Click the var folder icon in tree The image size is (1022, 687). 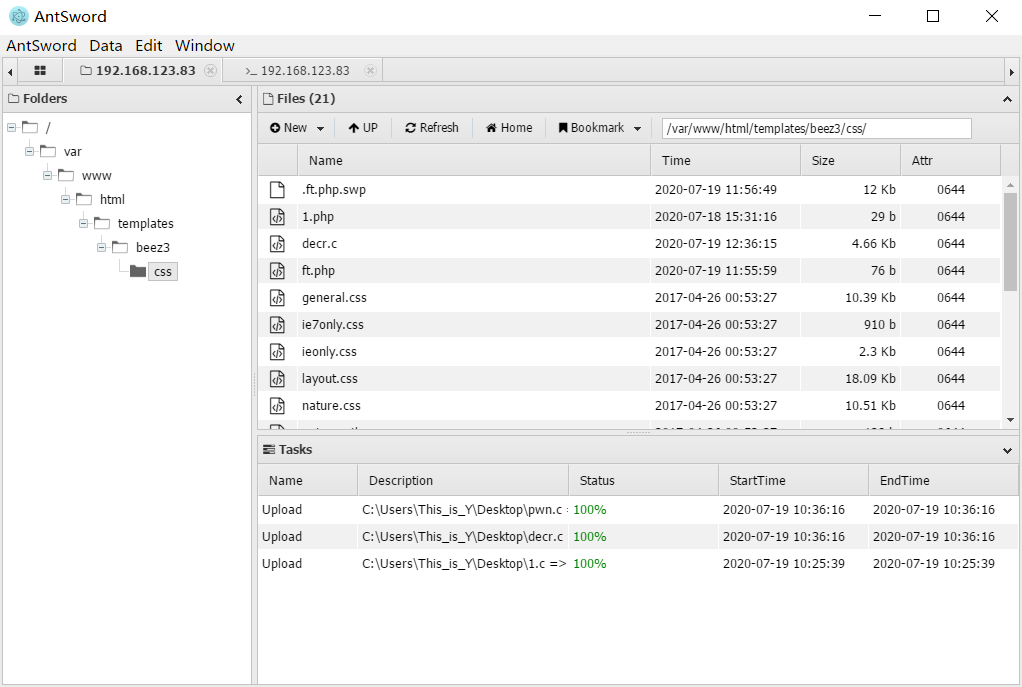[x=48, y=151]
